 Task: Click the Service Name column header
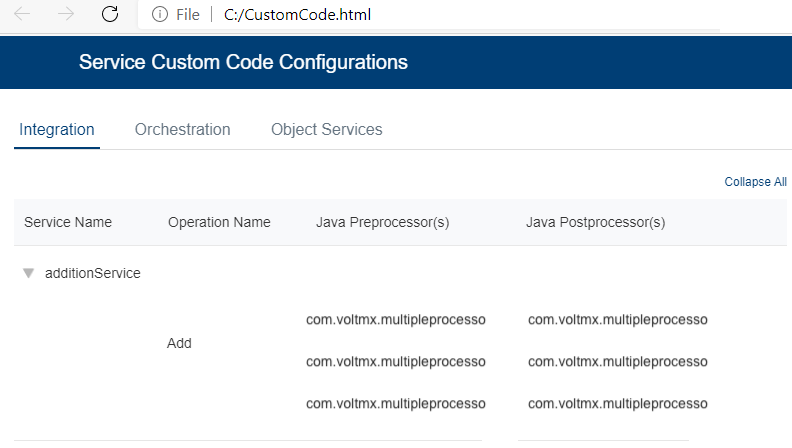(x=68, y=222)
